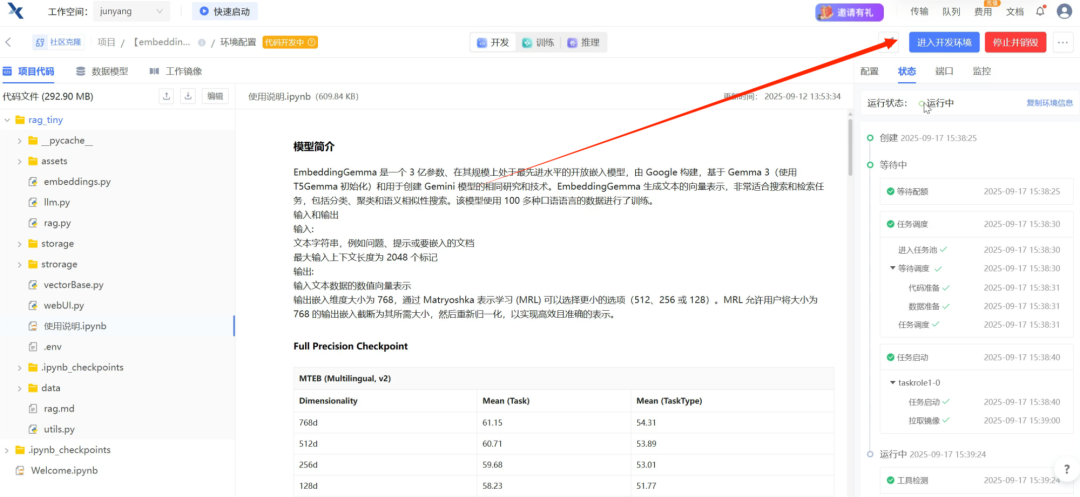
Task: Click the document icon of .env
Action: [x=32, y=347]
